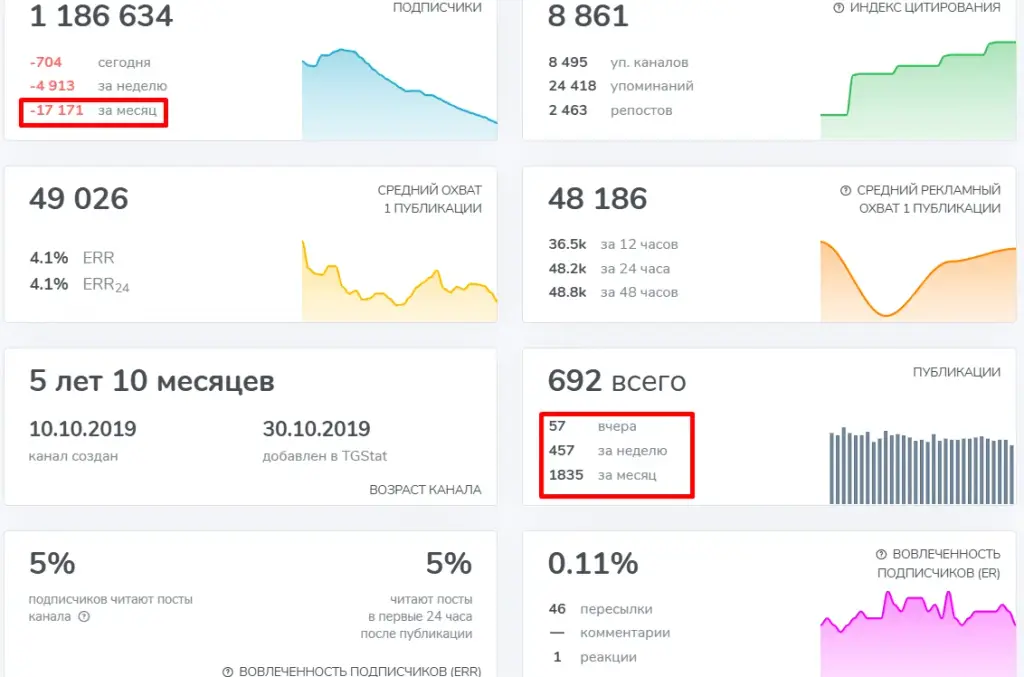The height and width of the screenshot is (677, 1024).
Task: Click '48.2k' за 24 часа
Action: [x=568, y=268]
